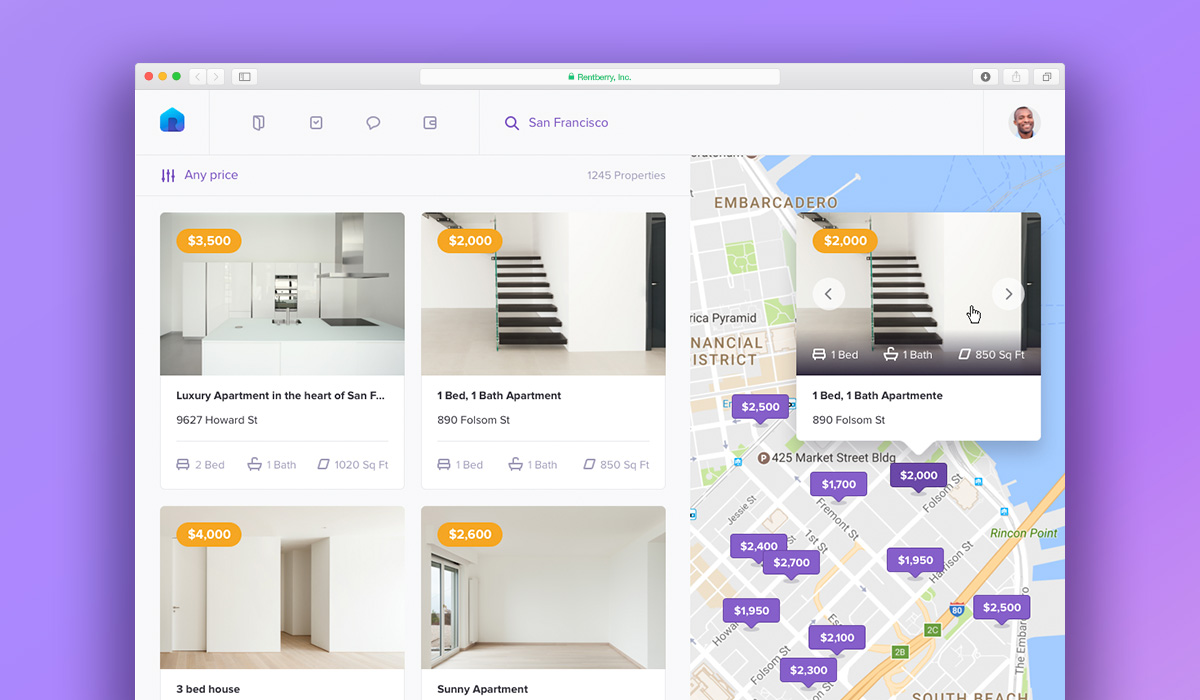Screen dimensions: 1200x700
Task: Open the 1 Bed, 1 Bath Apartmente link
Action: pos(877,396)
